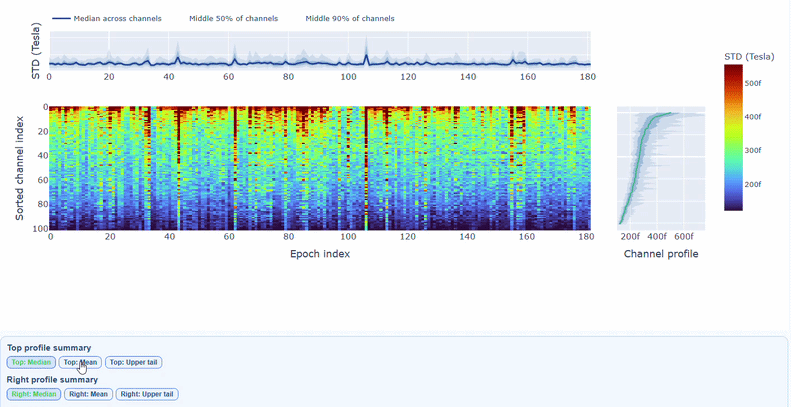Click the tallest peak in the top STD plot
Image resolution: width=791 pixels, height=407 pixels.
[x=366, y=40]
